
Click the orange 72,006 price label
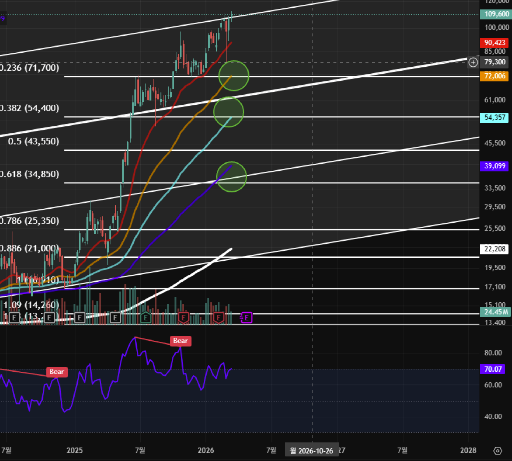[494, 76]
